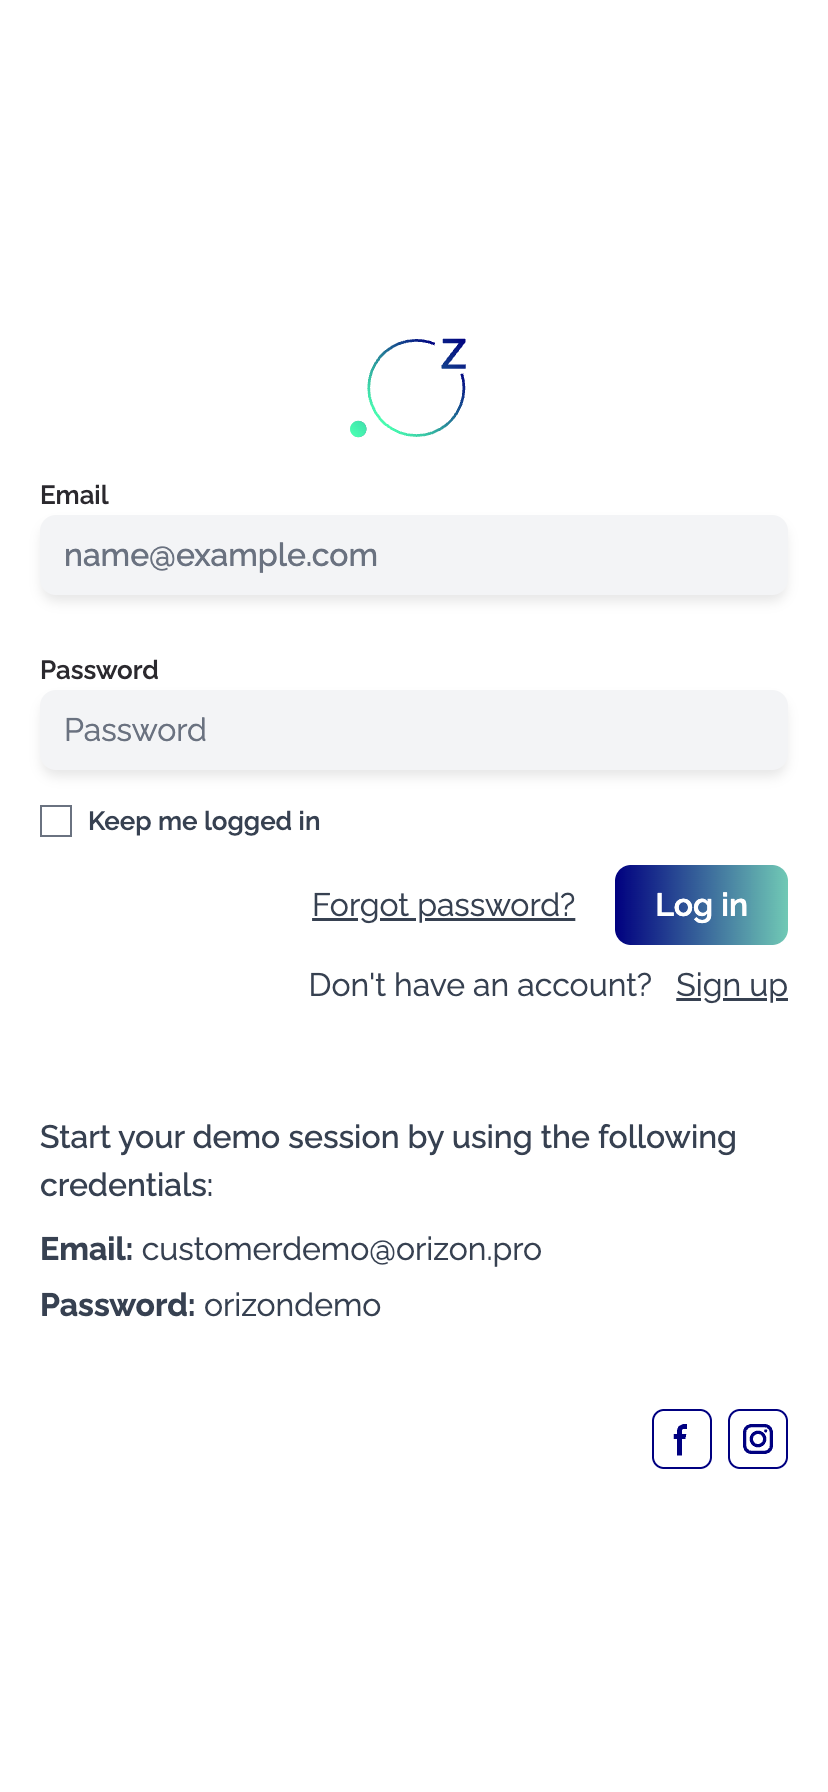Focus the Password input field
Image resolution: width=828 pixels, height=1792 pixels.
[x=414, y=730]
